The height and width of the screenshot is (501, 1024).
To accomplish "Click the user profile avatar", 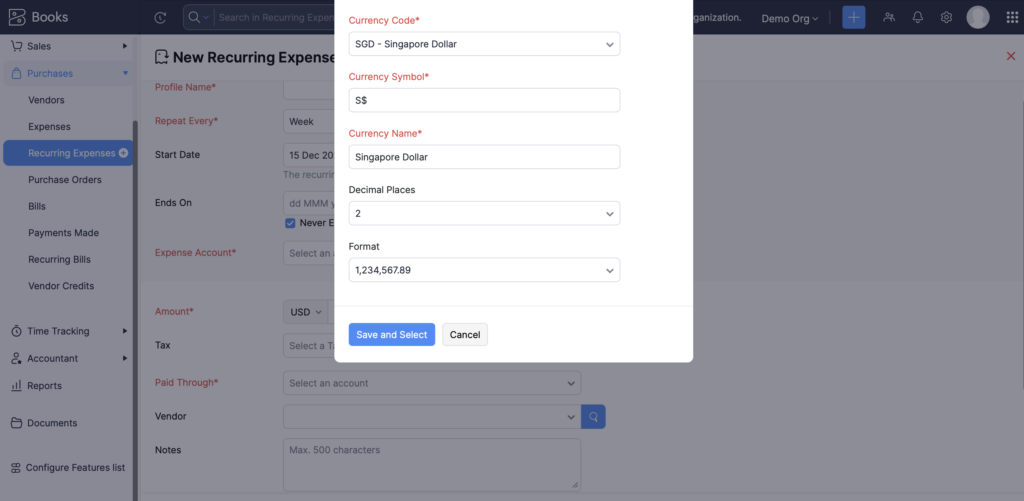I will point(978,18).
